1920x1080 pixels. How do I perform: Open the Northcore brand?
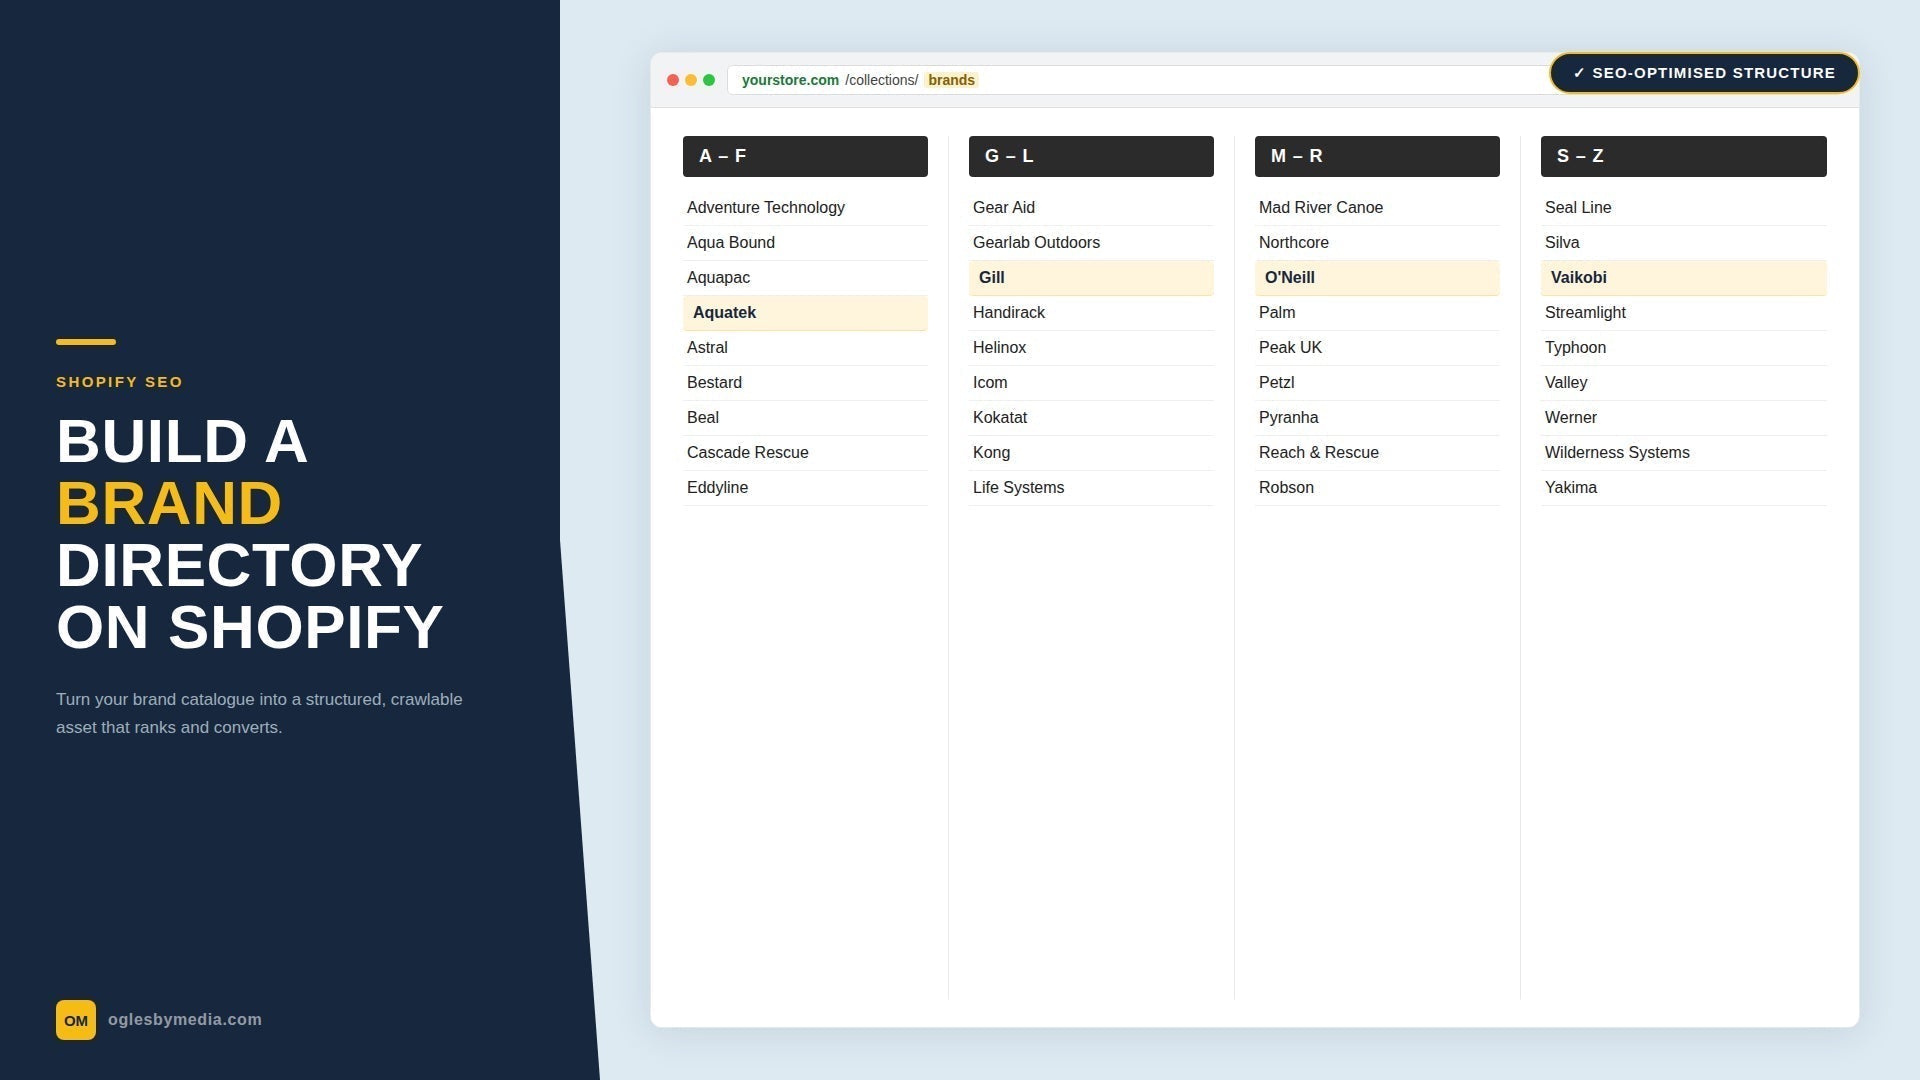click(x=1377, y=243)
